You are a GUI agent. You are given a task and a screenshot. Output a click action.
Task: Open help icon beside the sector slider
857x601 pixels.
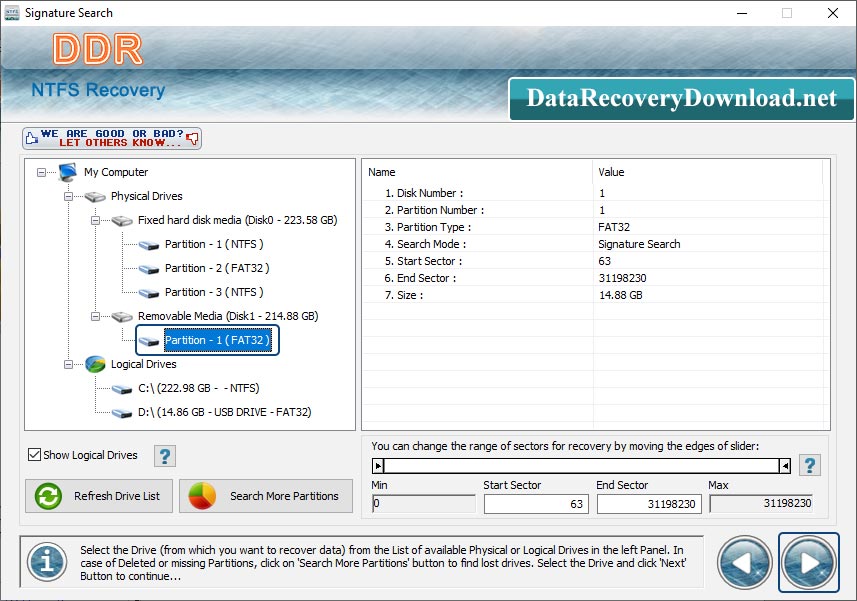pos(809,466)
